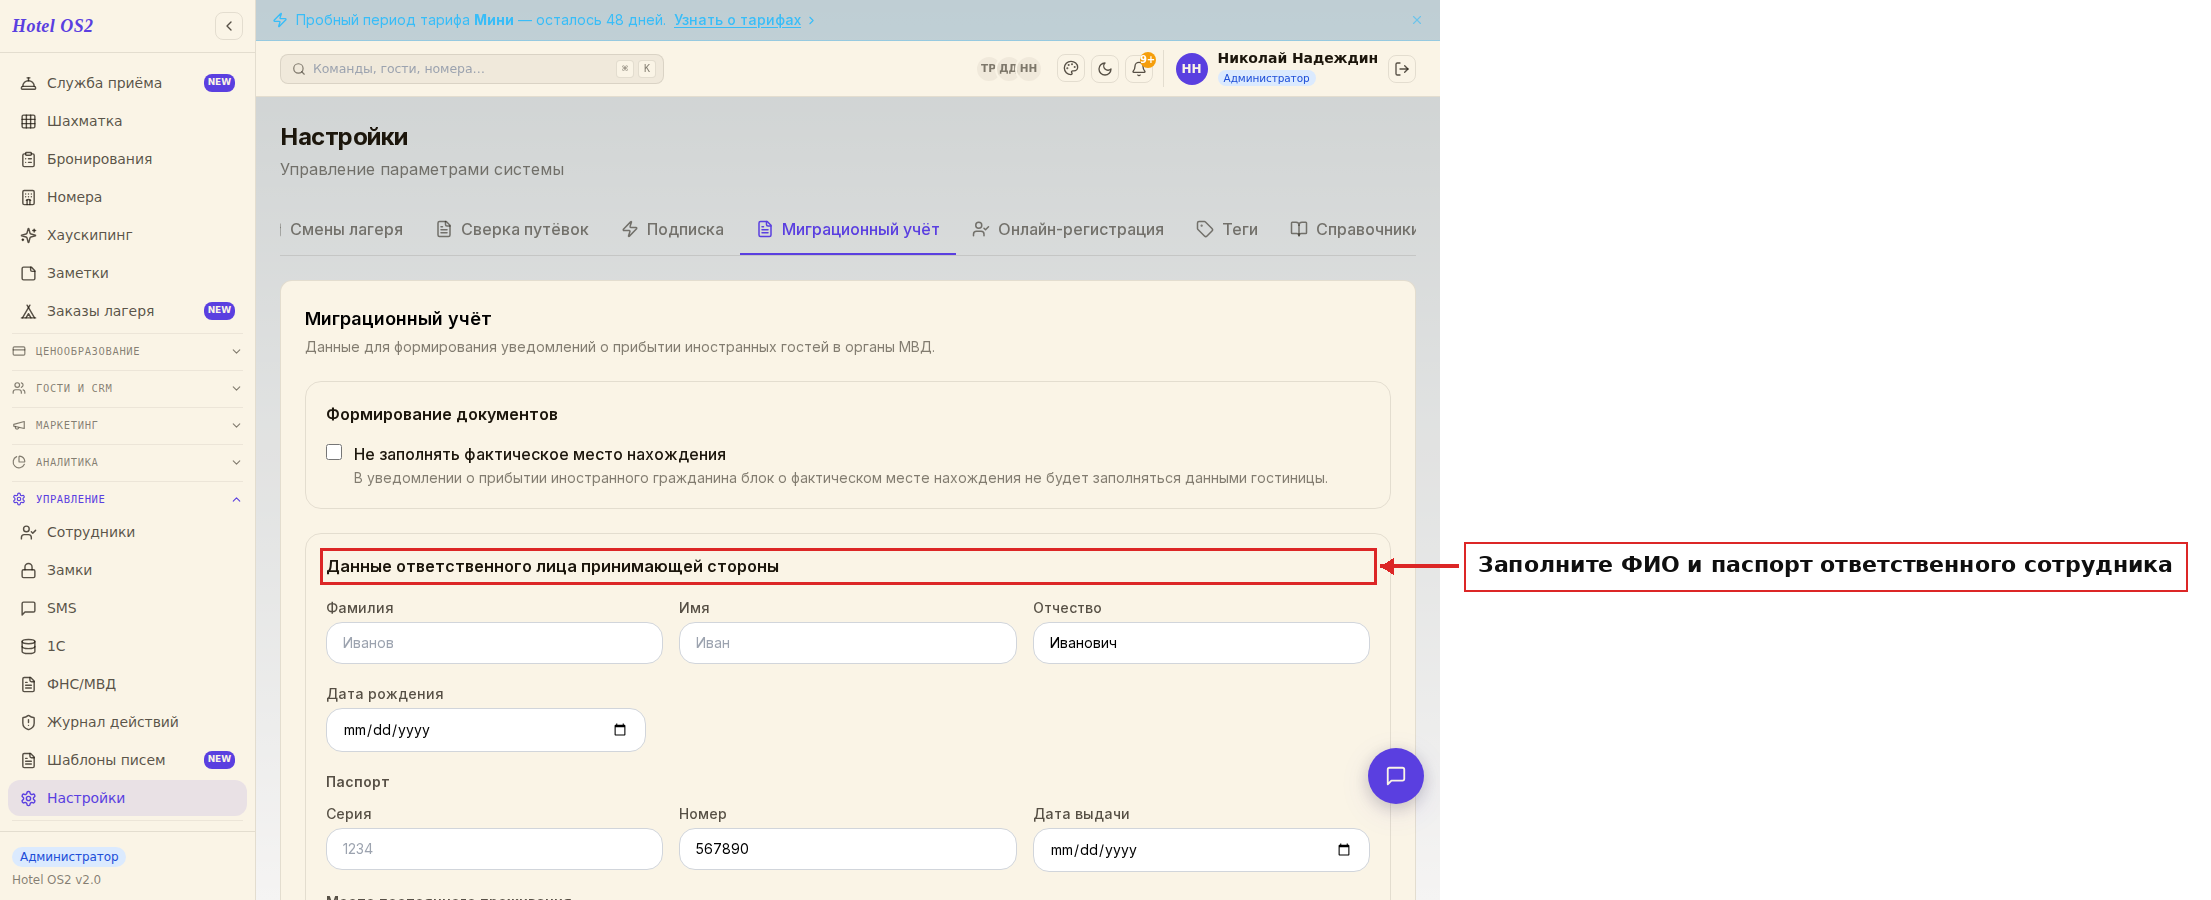The height and width of the screenshot is (900, 2211).
Task: Switch to the Онлайн-регистрация tab
Action: coord(1068,229)
